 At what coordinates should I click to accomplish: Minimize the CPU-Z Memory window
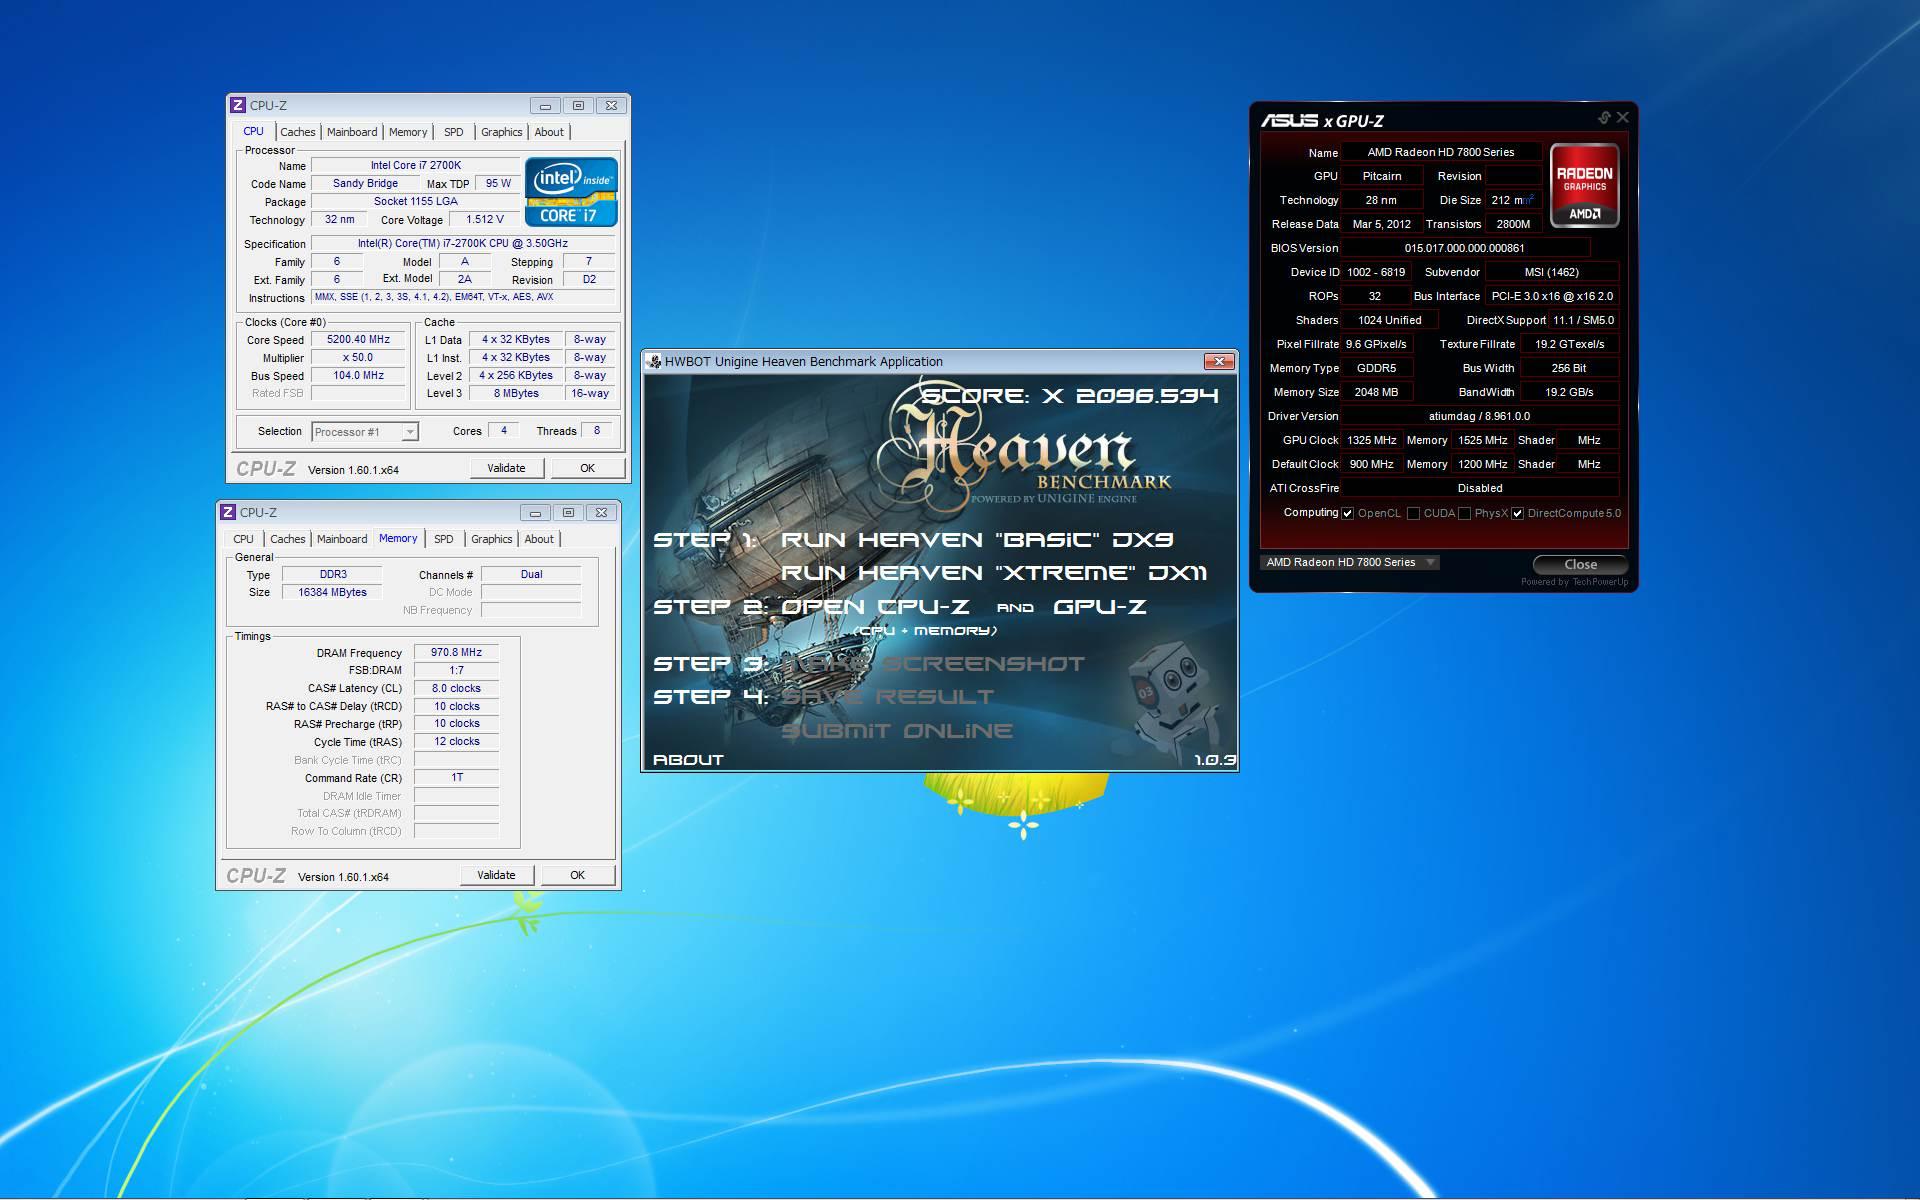[535, 512]
